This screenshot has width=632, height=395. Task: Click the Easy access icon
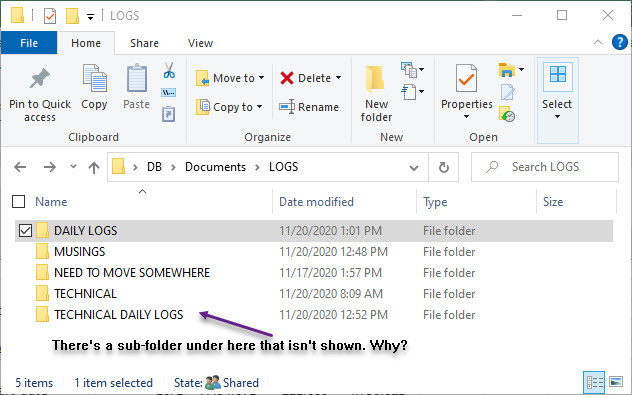click(408, 92)
